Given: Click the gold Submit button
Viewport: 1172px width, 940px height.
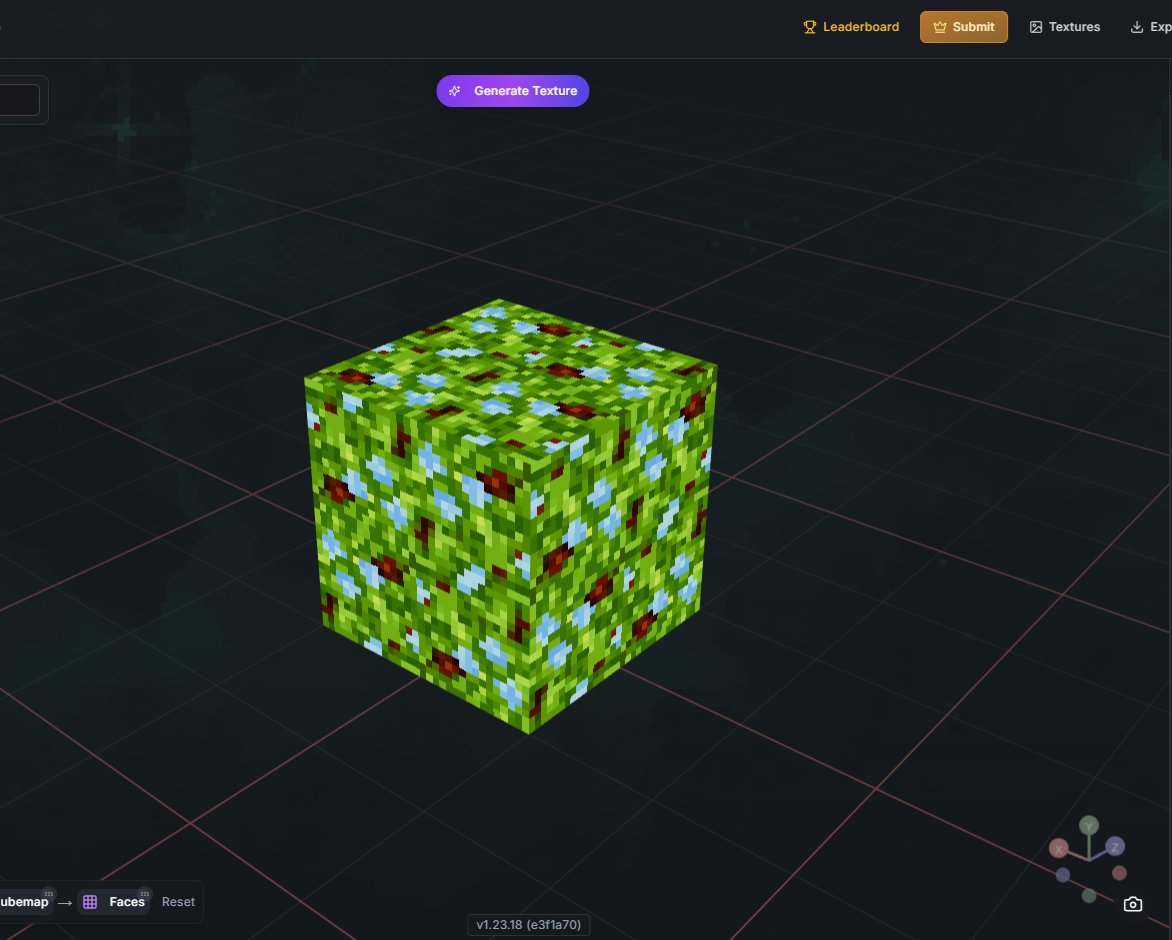Looking at the screenshot, I should pyautogui.click(x=963, y=27).
